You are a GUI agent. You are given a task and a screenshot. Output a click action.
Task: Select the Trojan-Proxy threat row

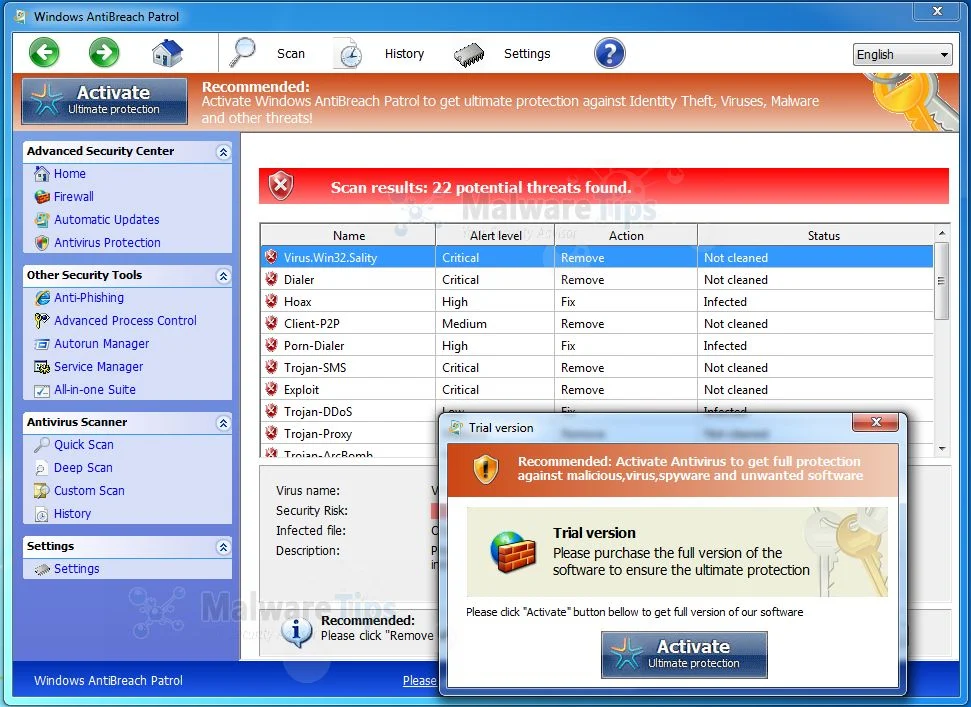[x=349, y=433]
